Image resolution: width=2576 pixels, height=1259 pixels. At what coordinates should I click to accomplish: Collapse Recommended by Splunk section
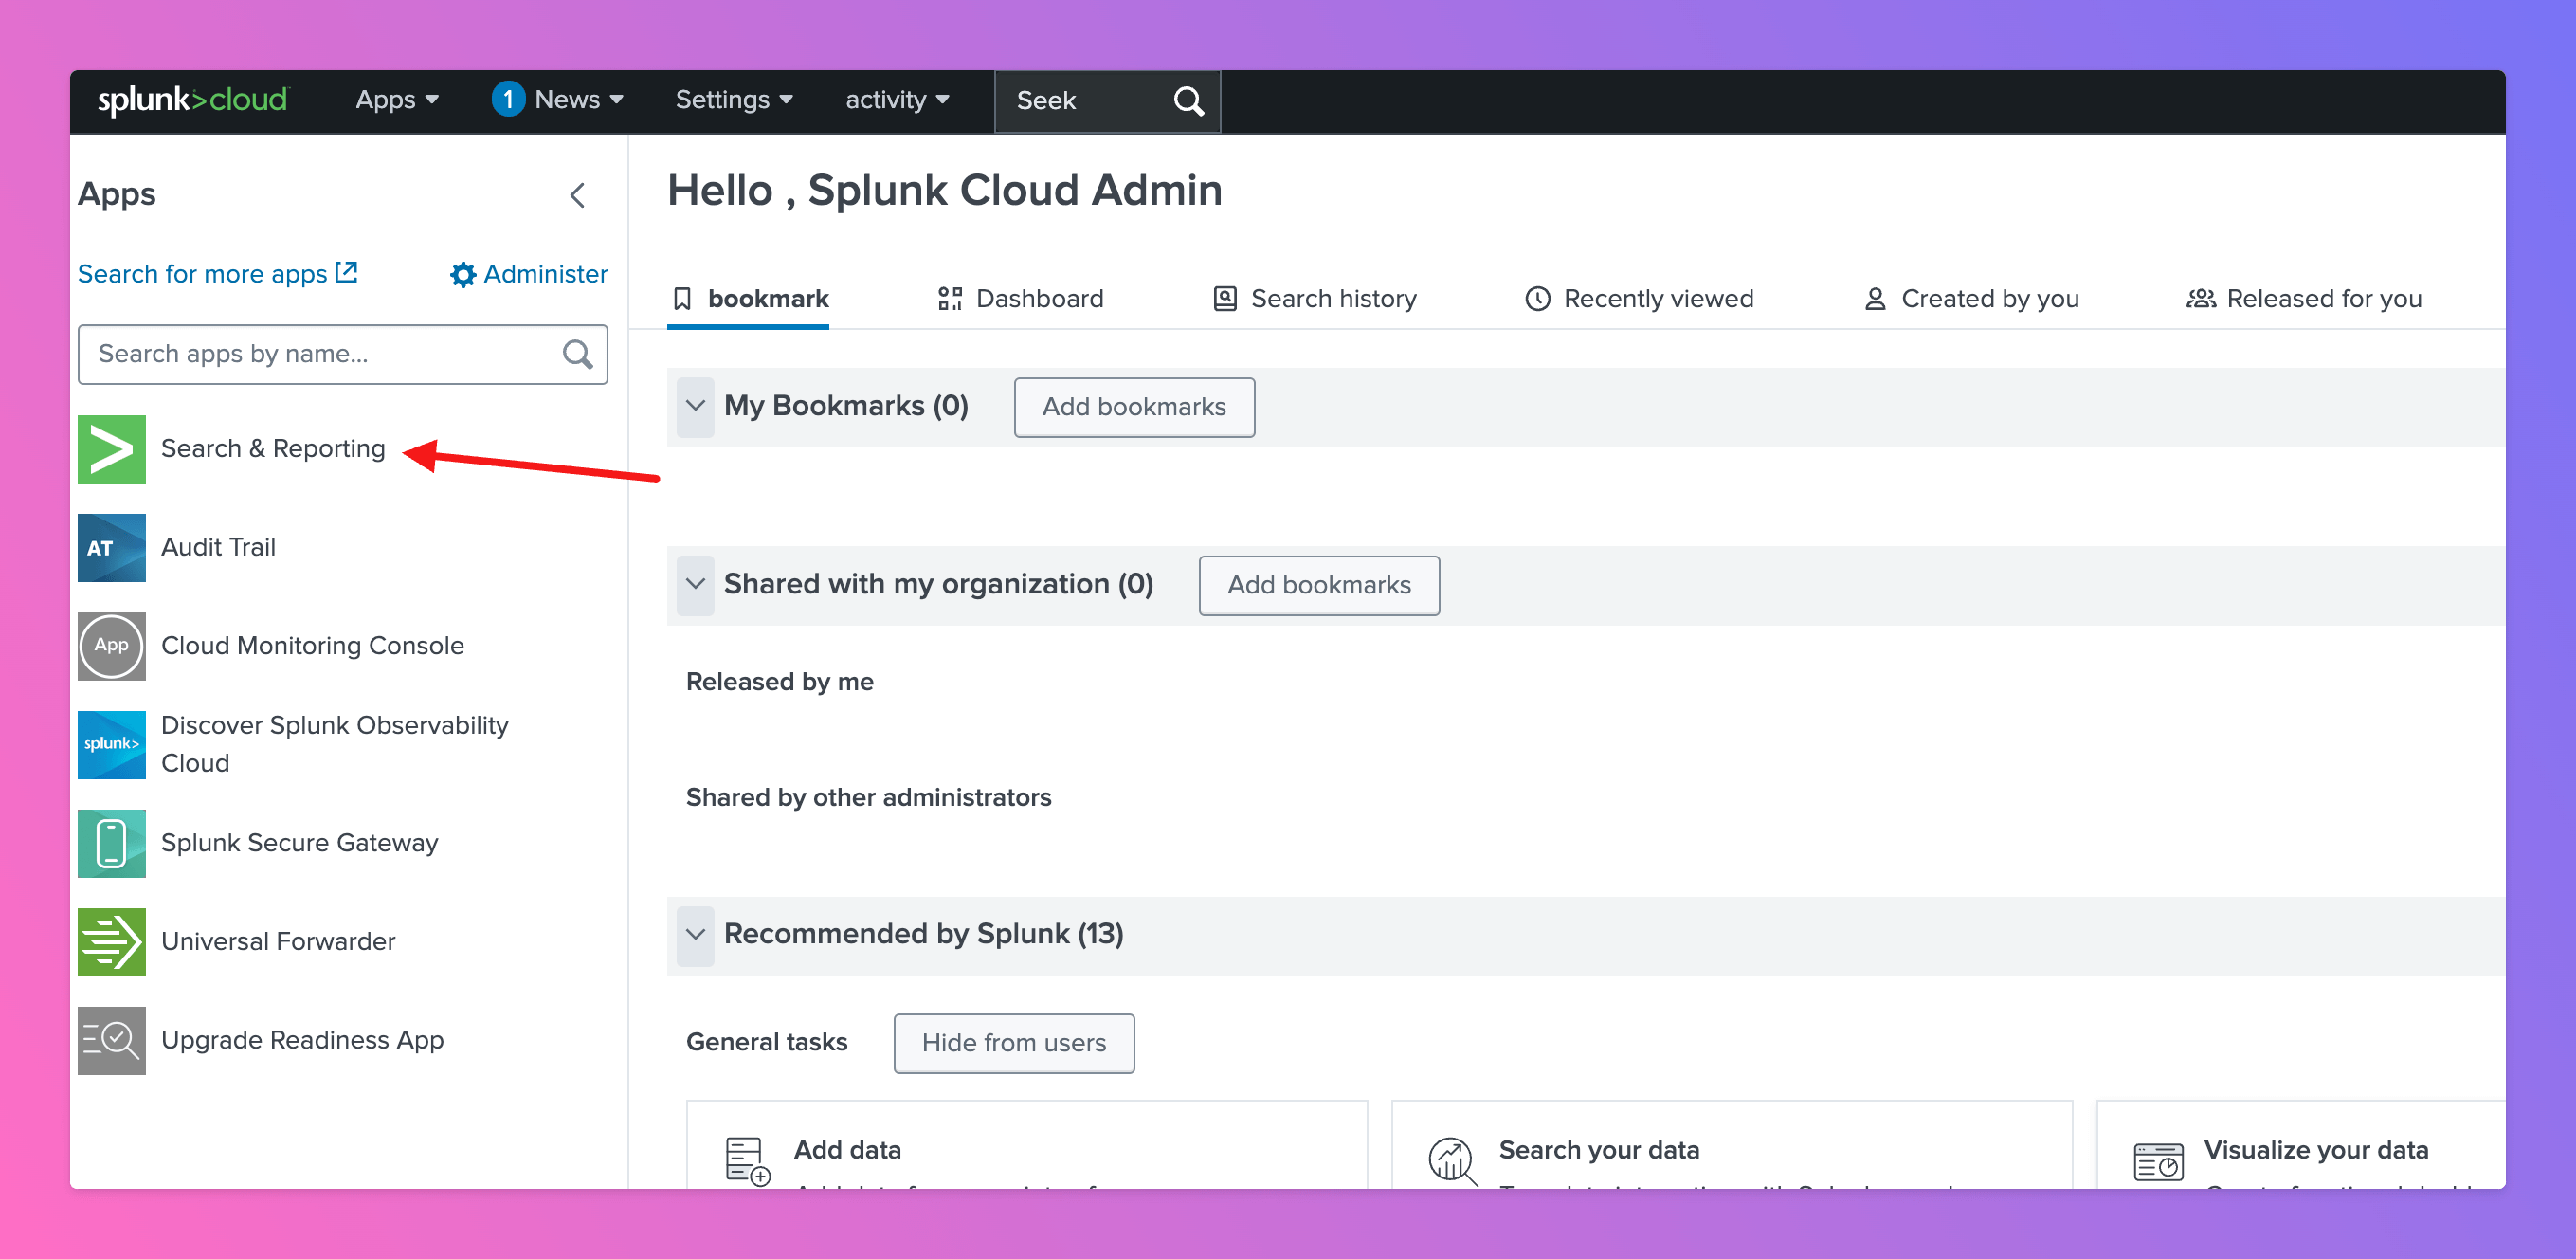tap(695, 934)
